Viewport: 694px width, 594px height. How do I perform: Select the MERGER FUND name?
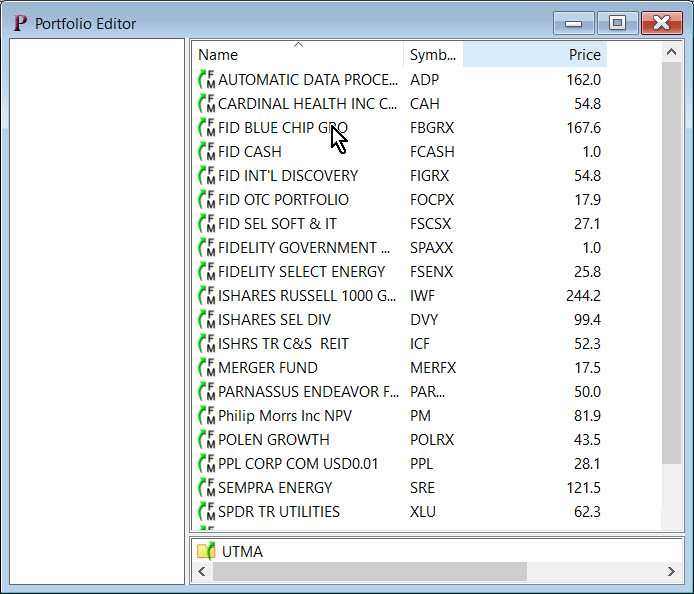(268, 367)
